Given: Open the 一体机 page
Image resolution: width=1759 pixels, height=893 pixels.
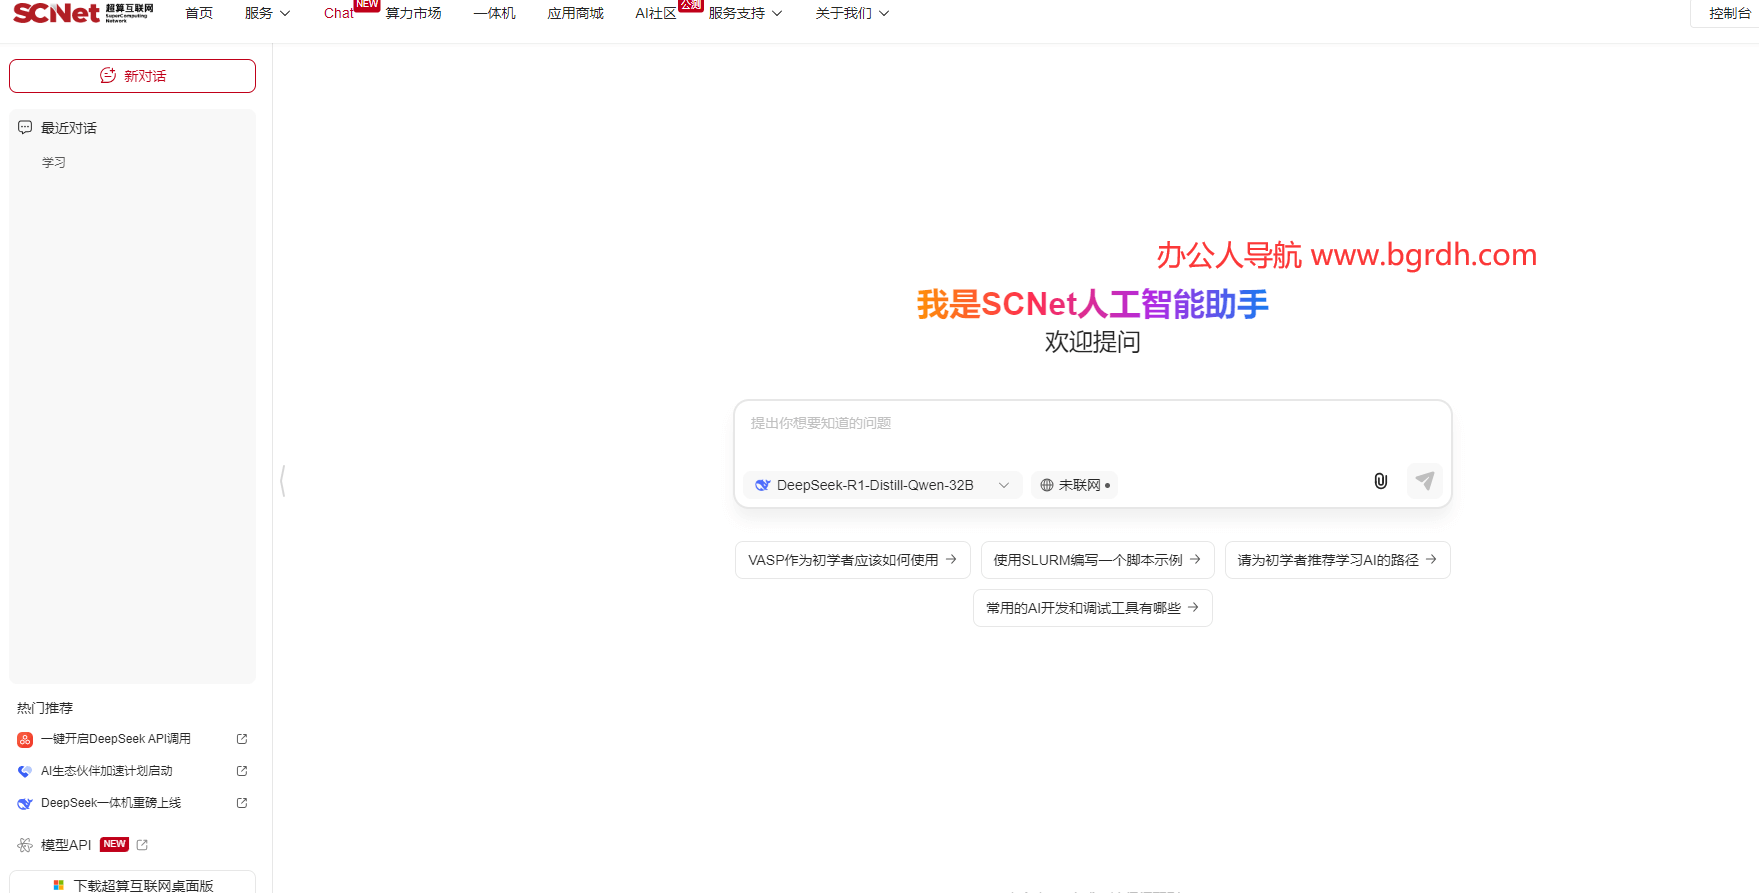Looking at the screenshot, I should [x=494, y=13].
